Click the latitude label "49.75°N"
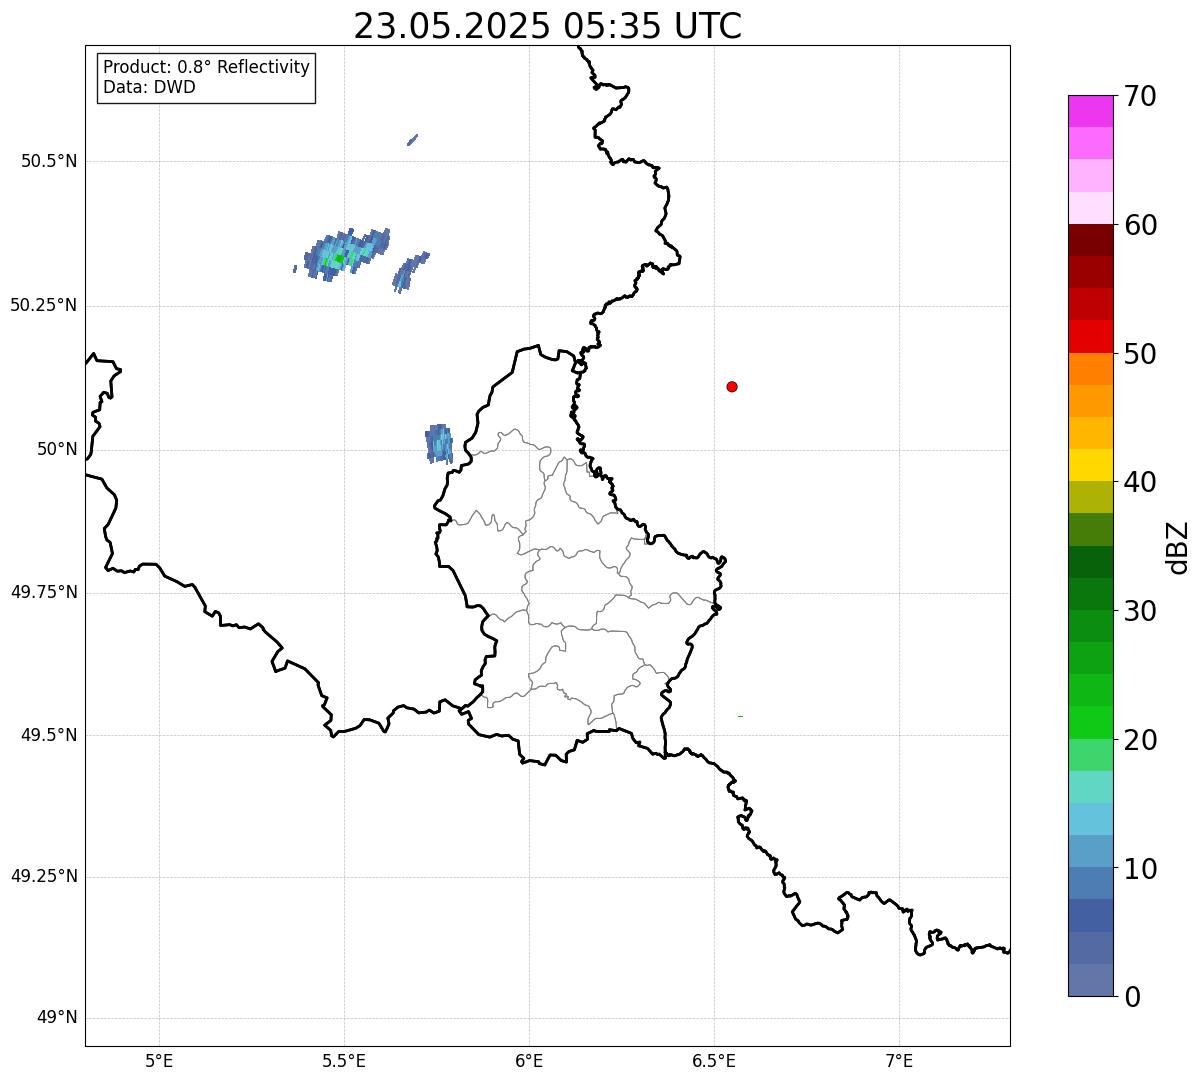Viewport: 1202px width, 1081px height. 44,592
